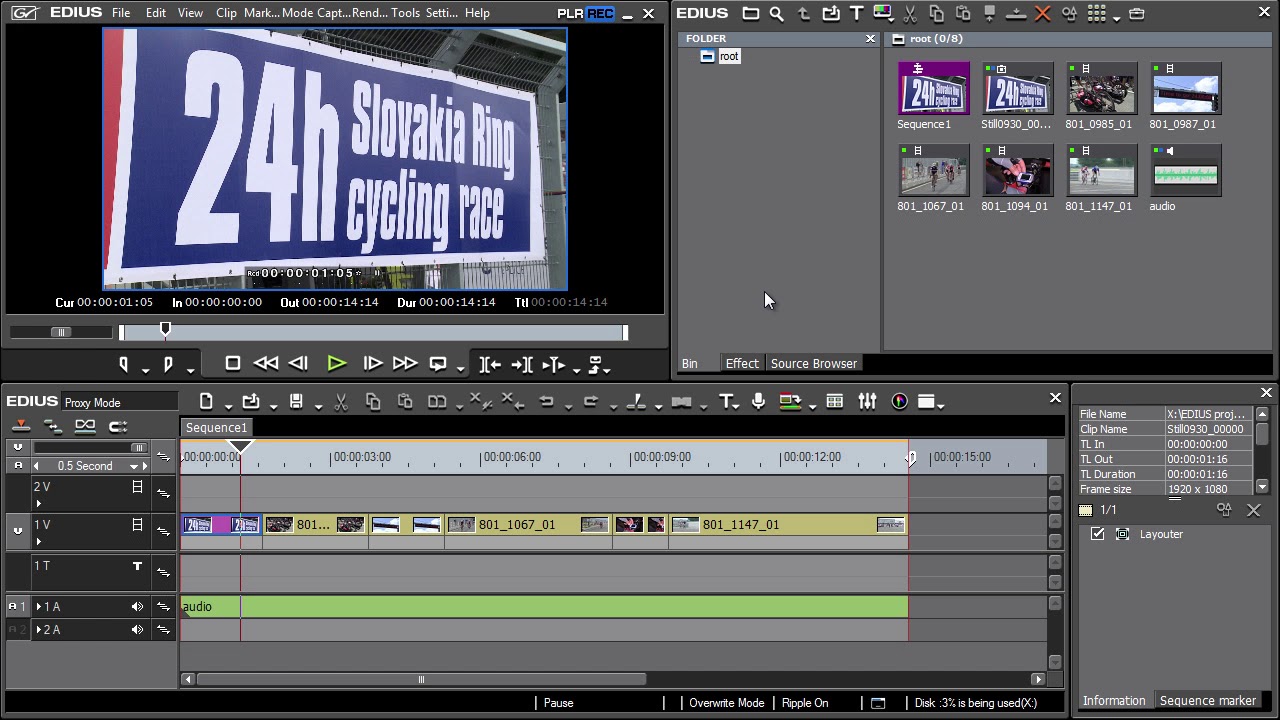
Task: Click the Export icon in the player
Action: pos(595,364)
